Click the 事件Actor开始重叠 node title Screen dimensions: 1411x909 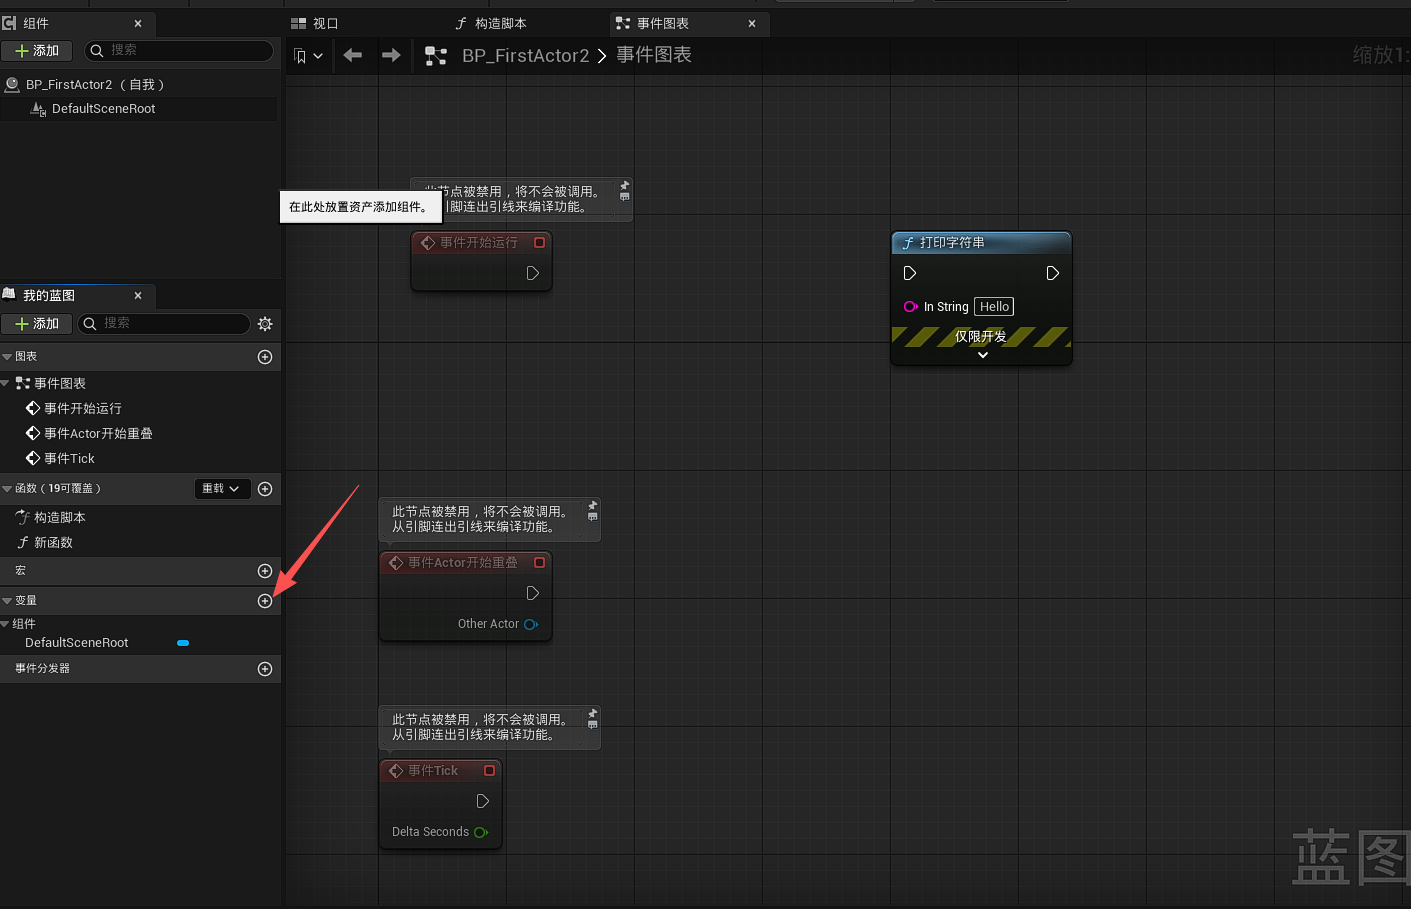tap(463, 563)
